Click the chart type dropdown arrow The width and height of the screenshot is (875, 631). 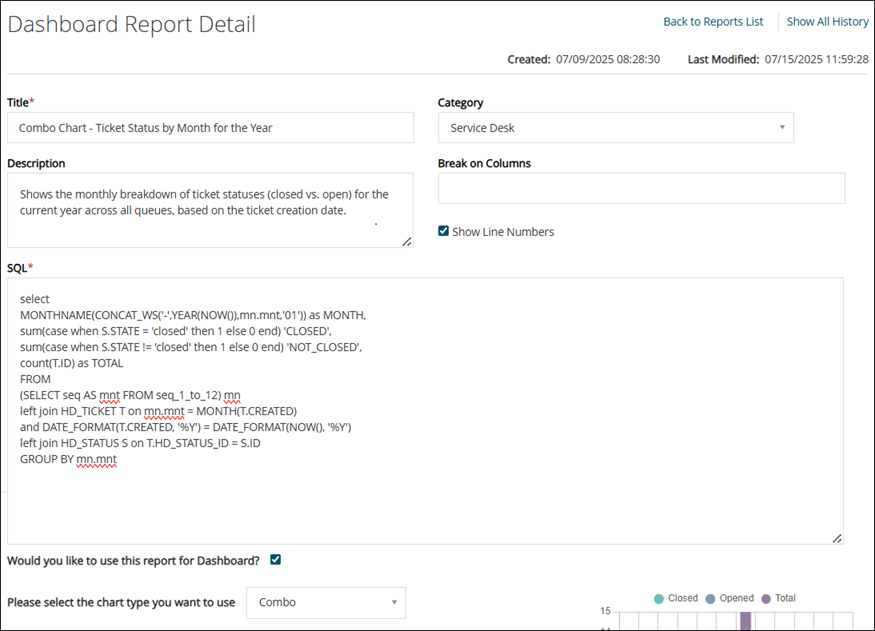[394, 602]
